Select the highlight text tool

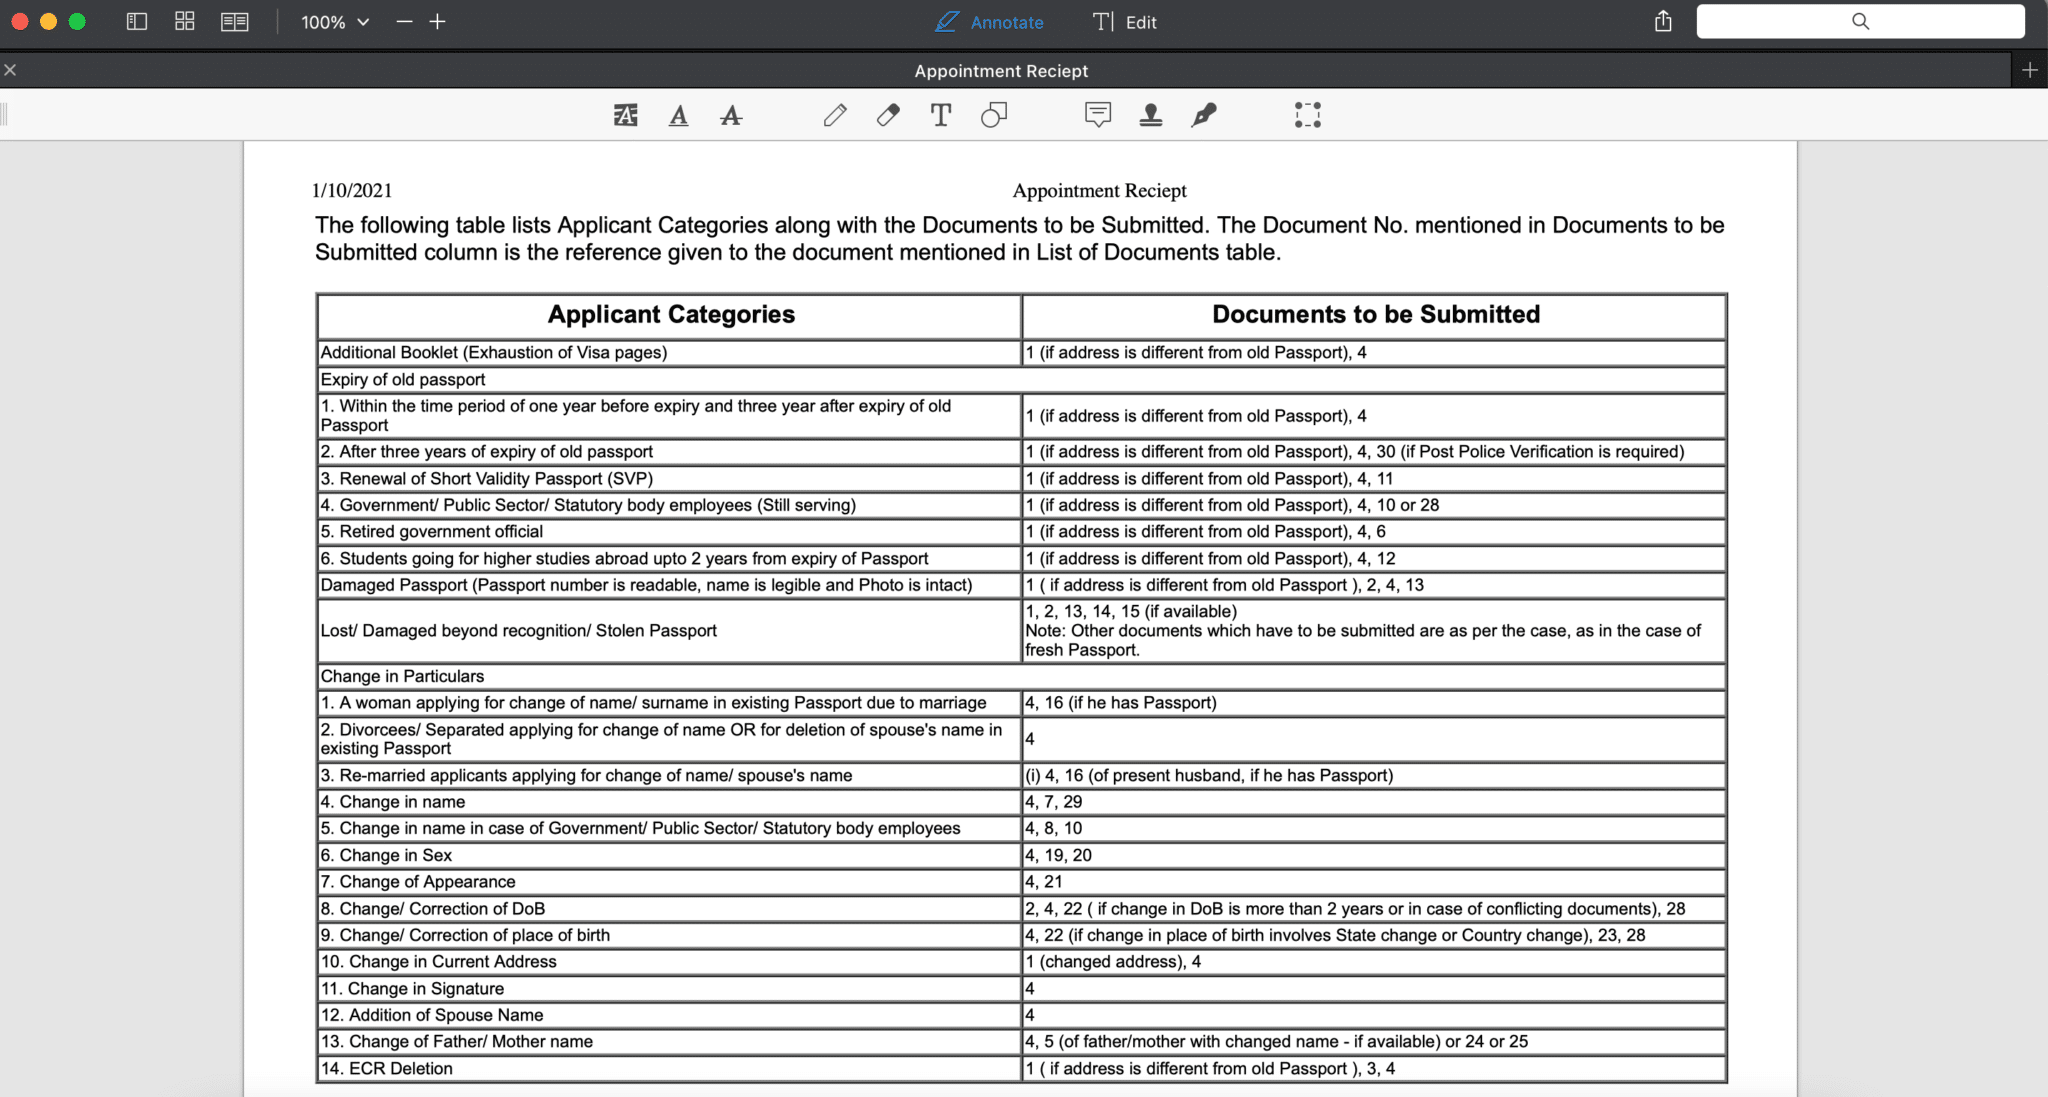point(625,115)
